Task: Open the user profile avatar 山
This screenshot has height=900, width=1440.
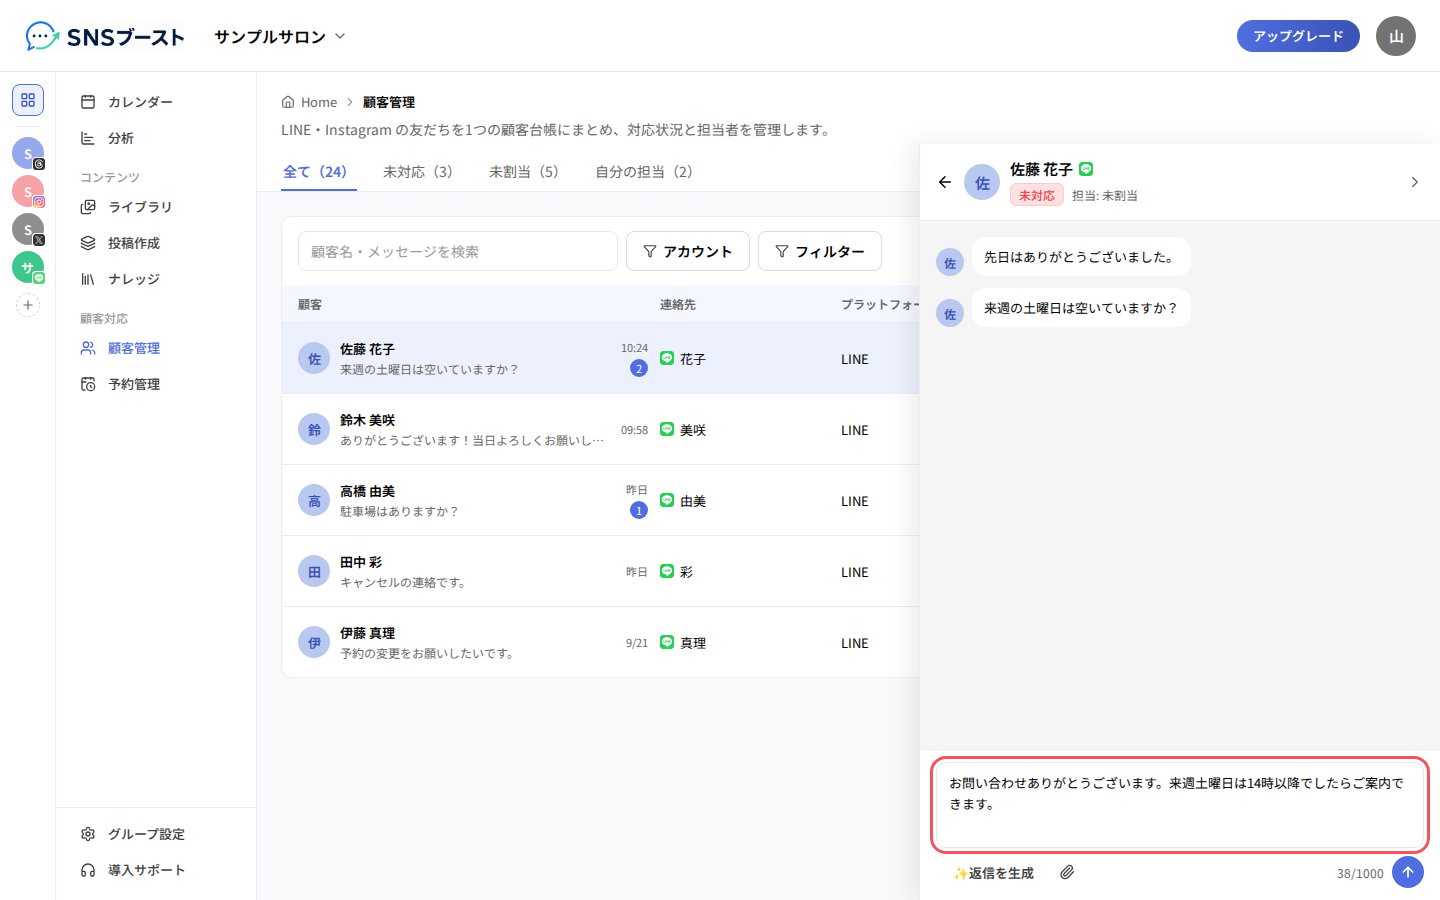Action: pos(1396,36)
